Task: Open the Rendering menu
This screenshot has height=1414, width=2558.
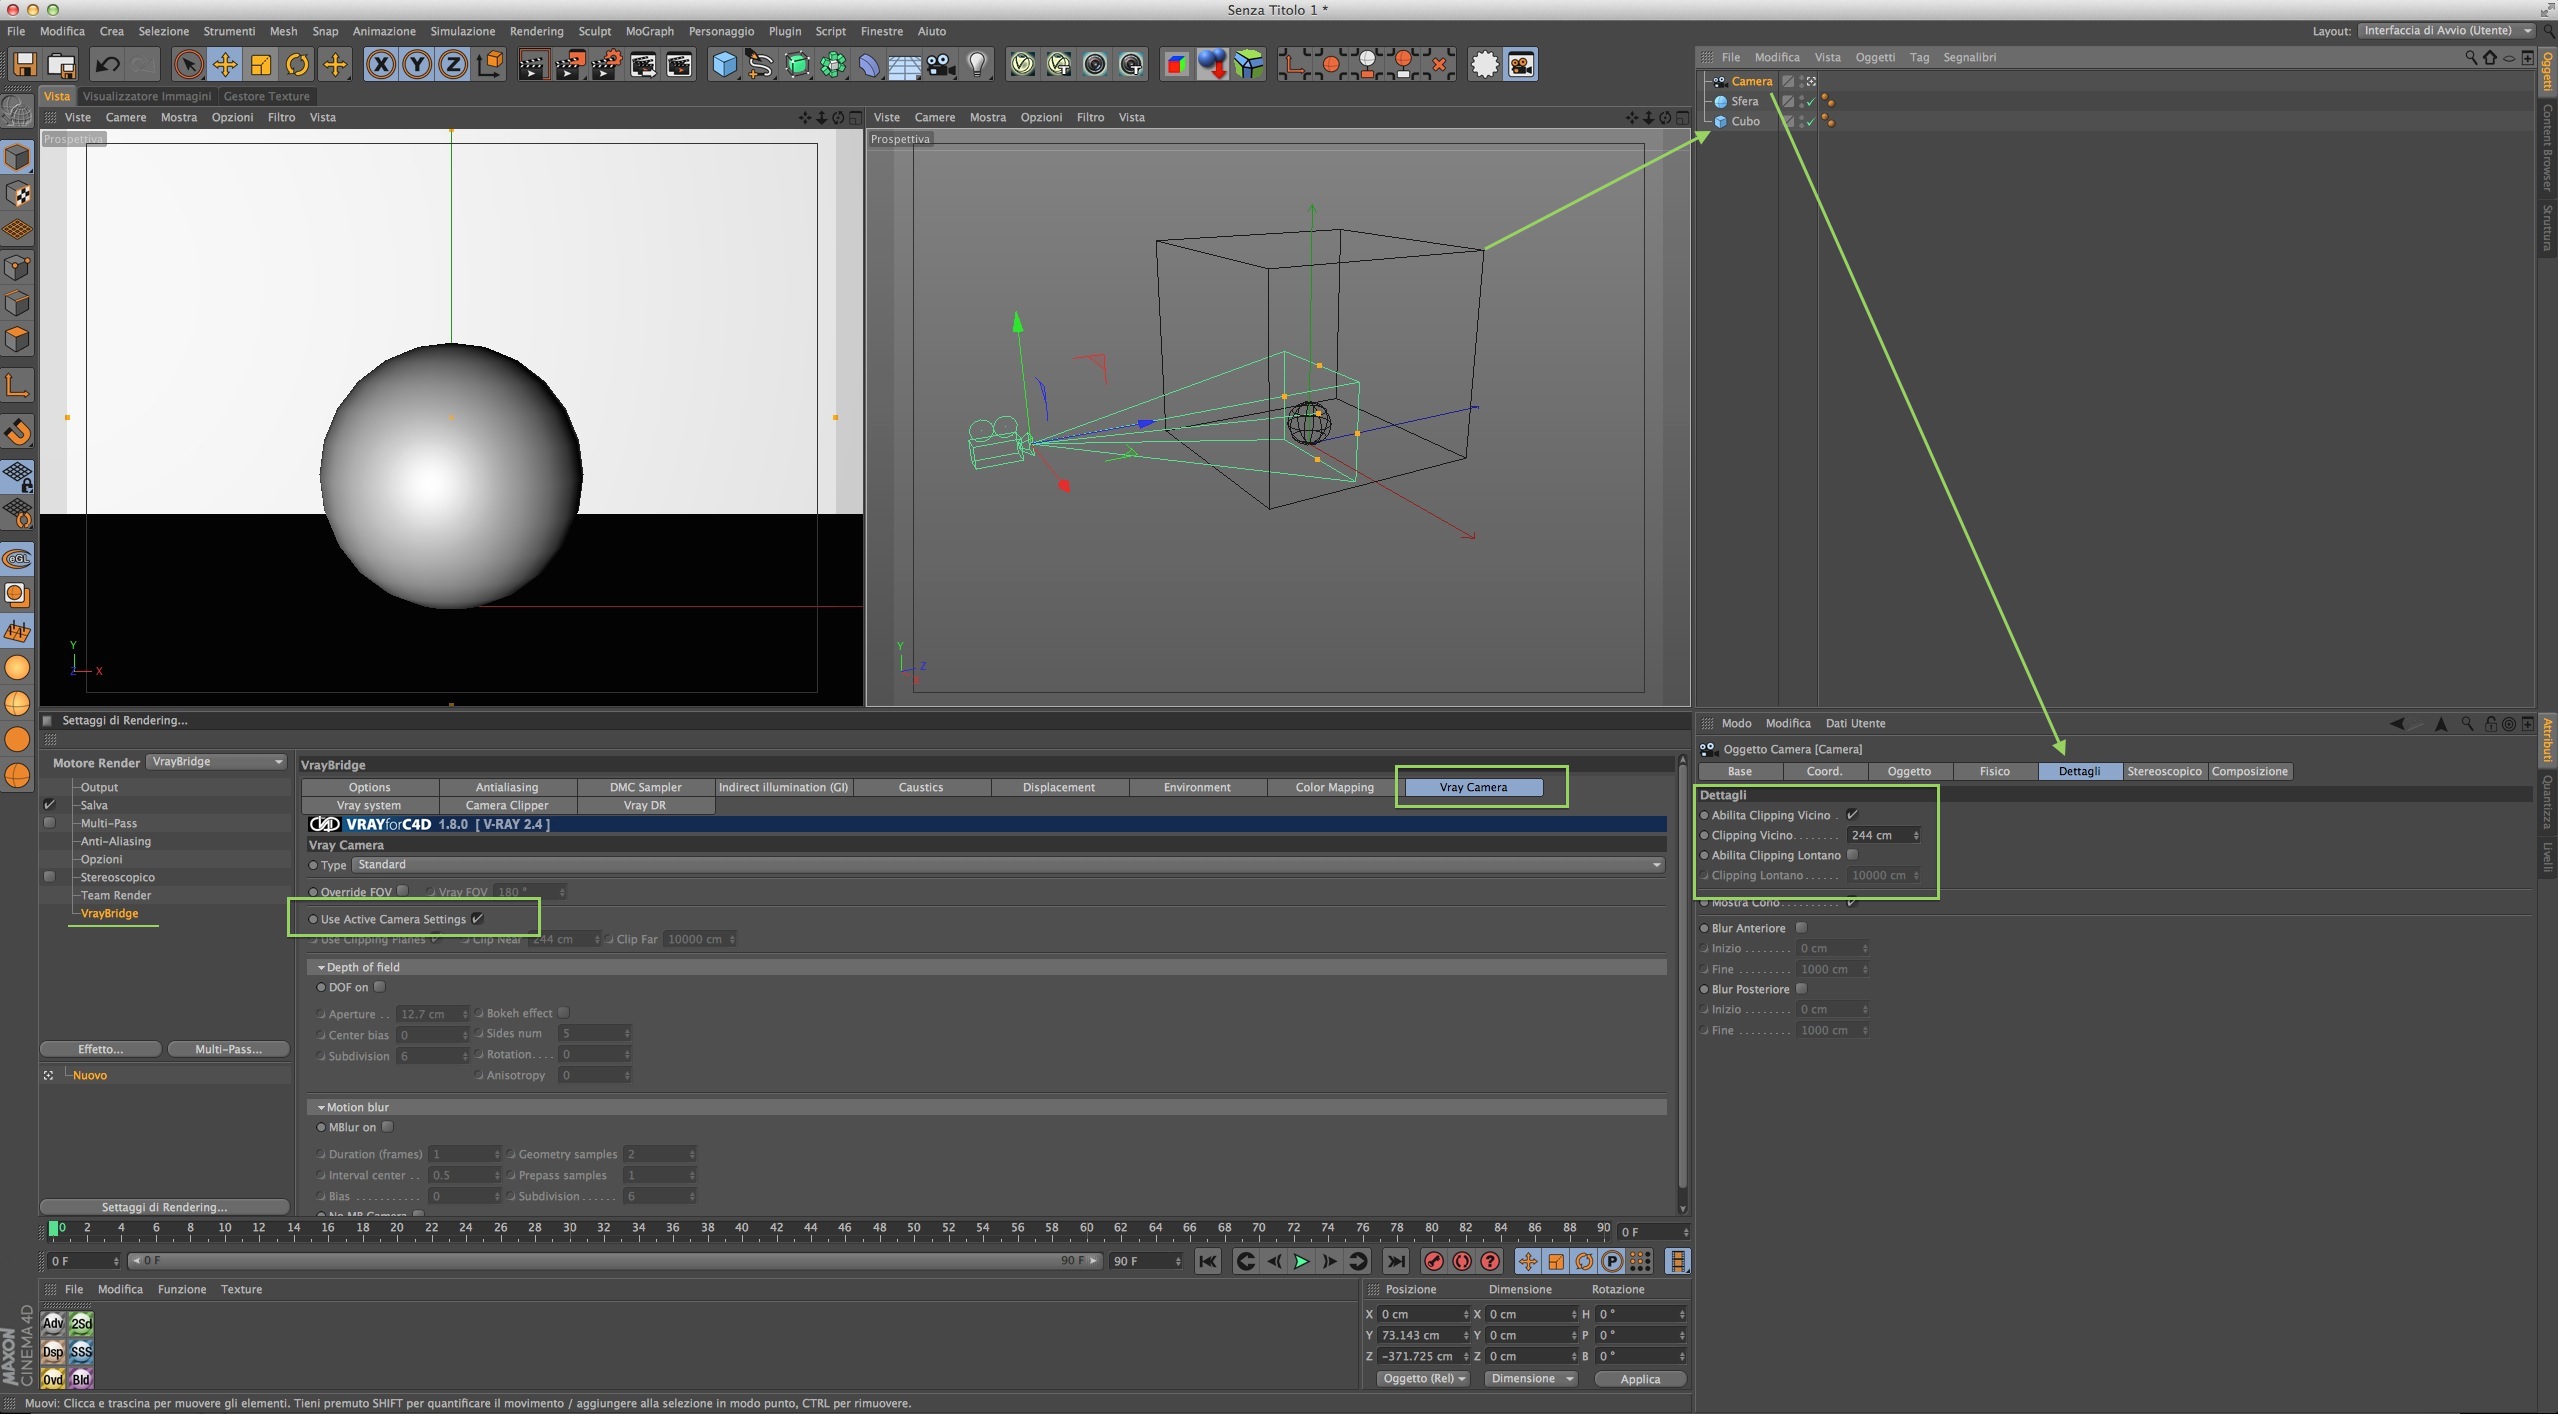Action: coord(536,31)
